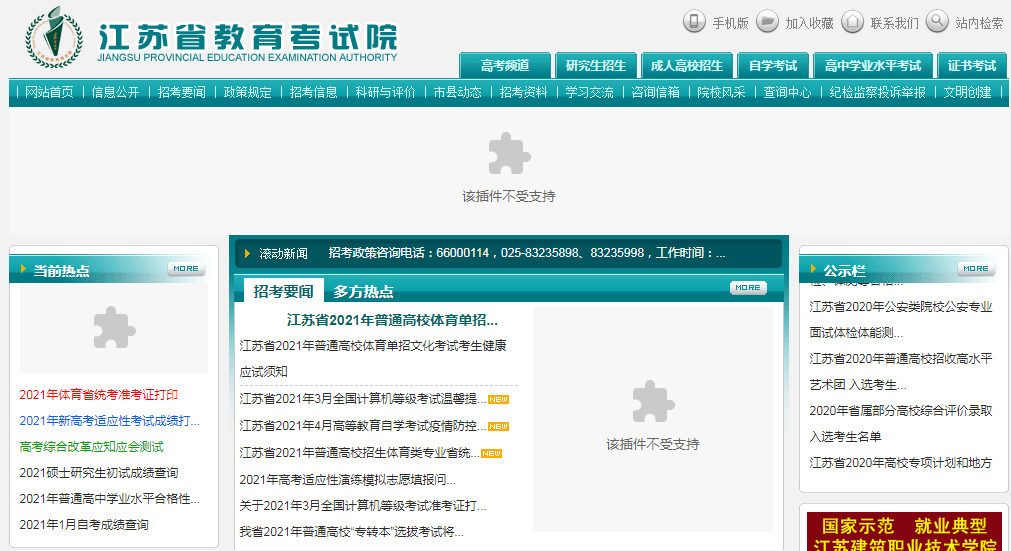Click the plugin placeholder beside news list
The image size is (1011, 551).
point(653,419)
